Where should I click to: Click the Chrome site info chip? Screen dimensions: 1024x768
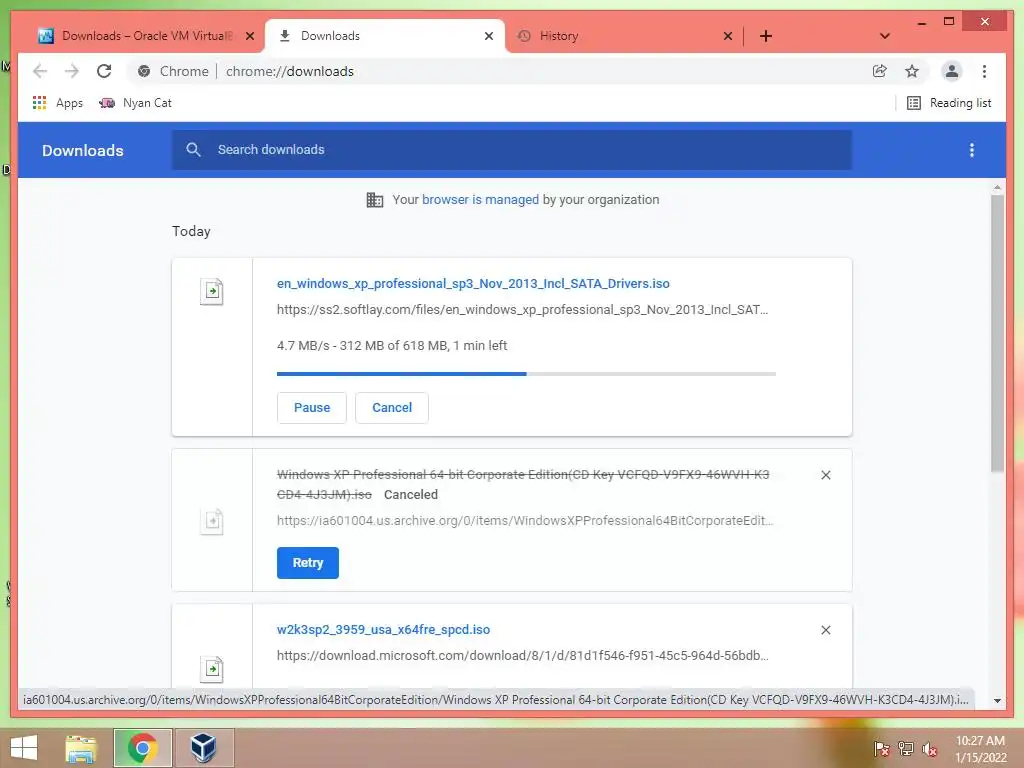174,71
